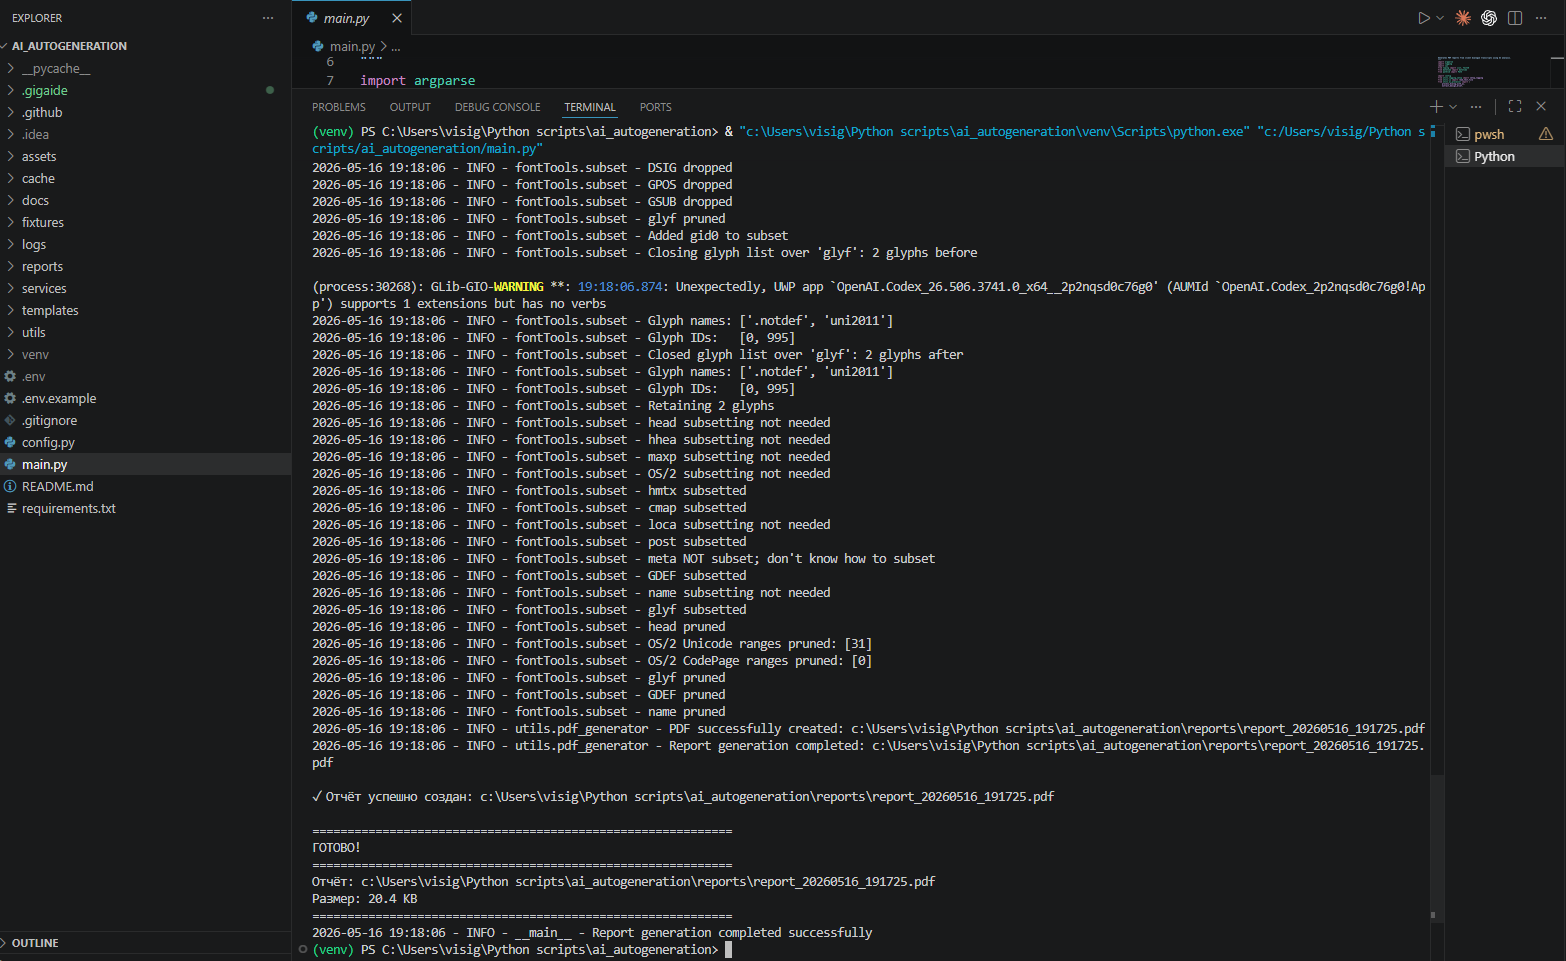Close the terminal panel
This screenshot has width=1566, height=961.
[x=1541, y=106]
